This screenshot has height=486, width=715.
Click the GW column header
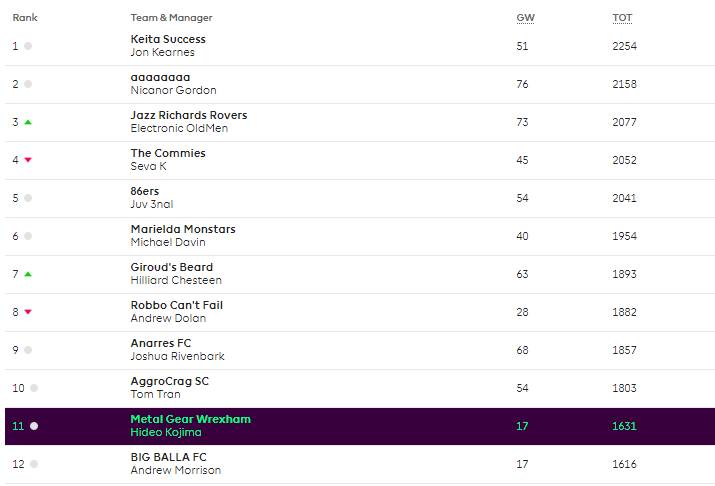click(524, 18)
